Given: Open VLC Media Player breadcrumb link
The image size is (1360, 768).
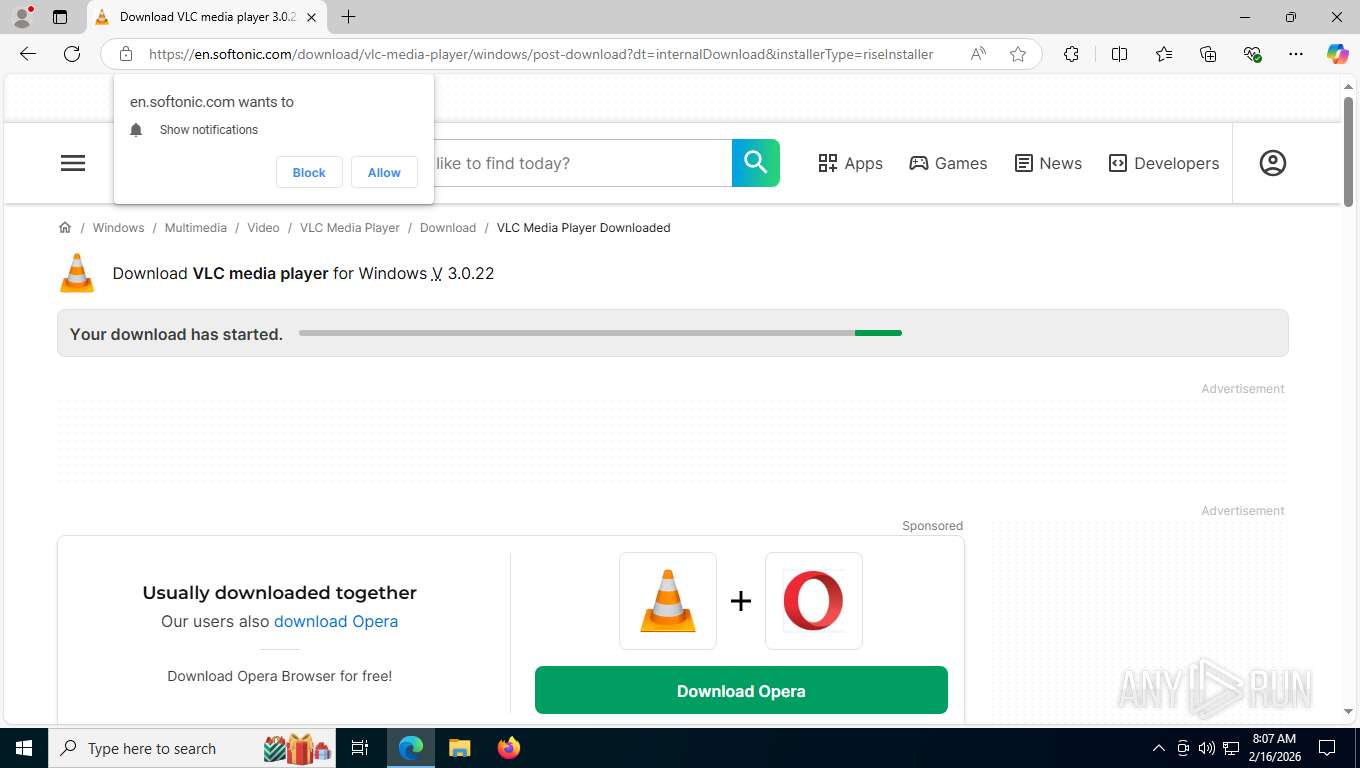Looking at the screenshot, I should pyautogui.click(x=350, y=228).
